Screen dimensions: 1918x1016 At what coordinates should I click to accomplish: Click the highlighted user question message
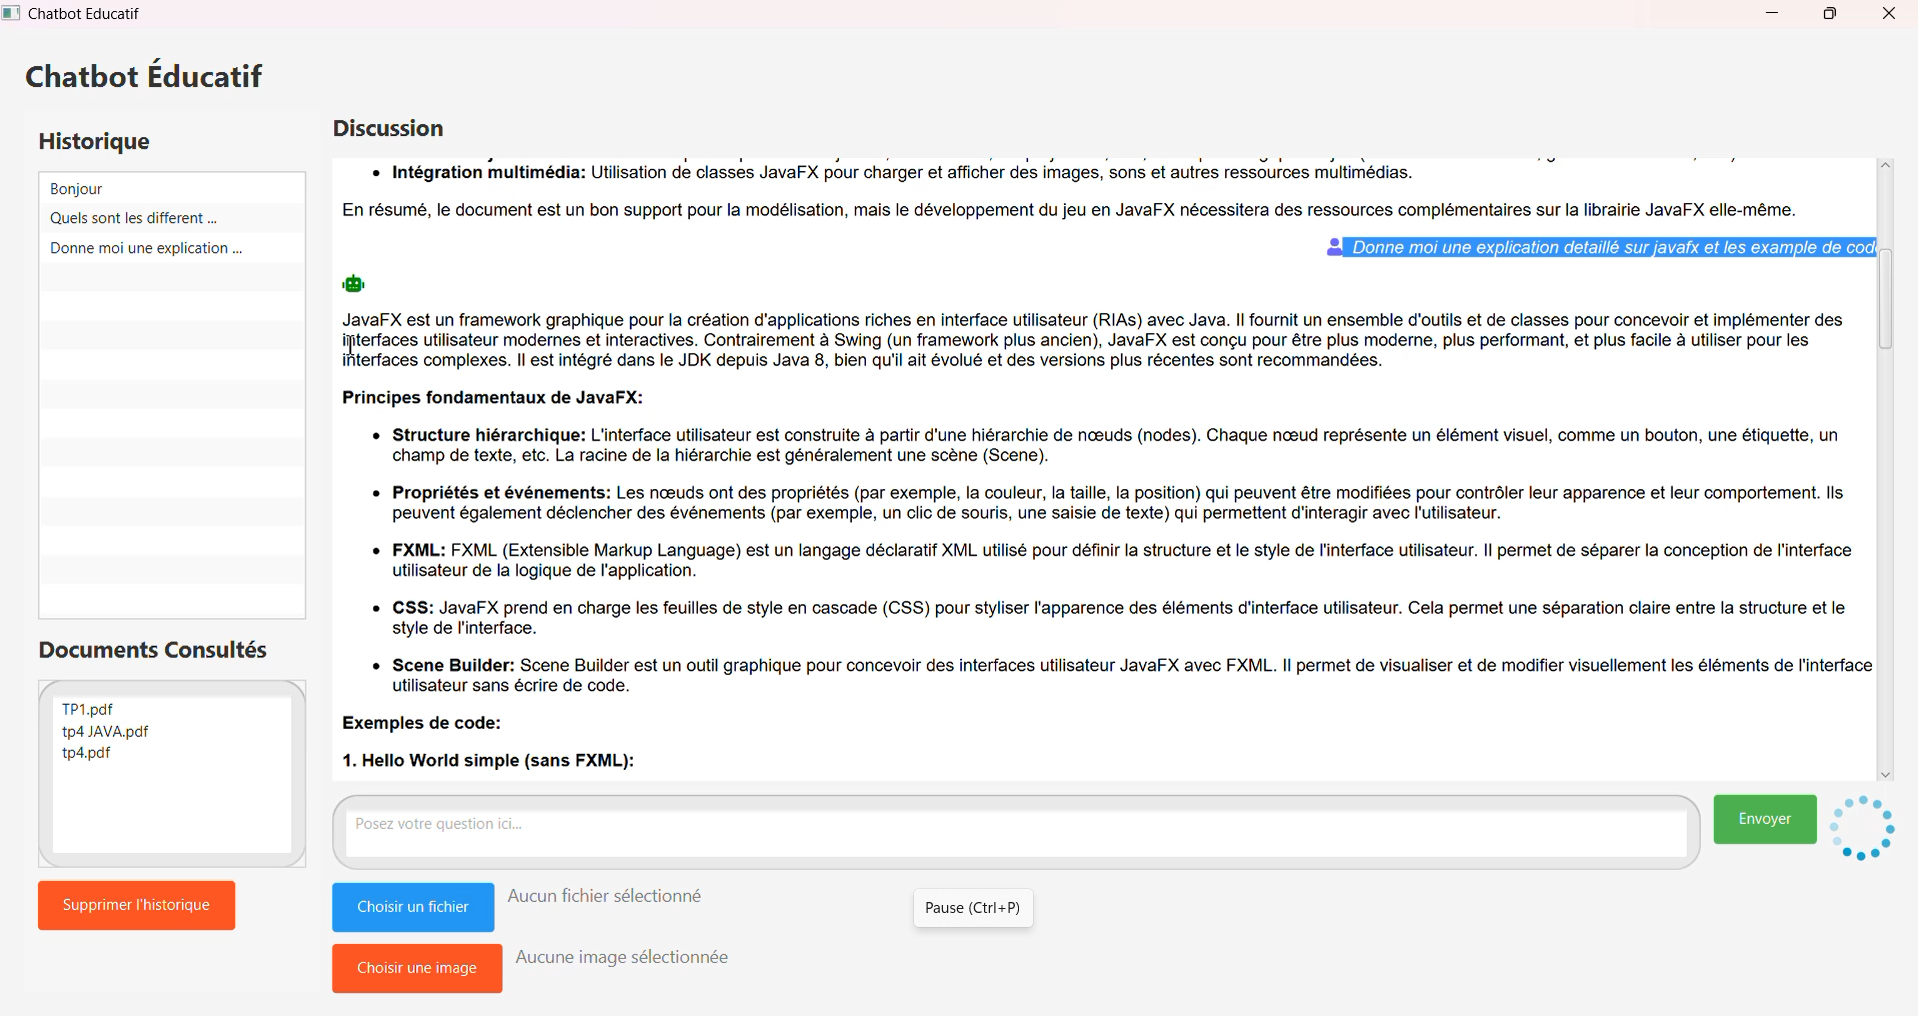click(1610, 247)
